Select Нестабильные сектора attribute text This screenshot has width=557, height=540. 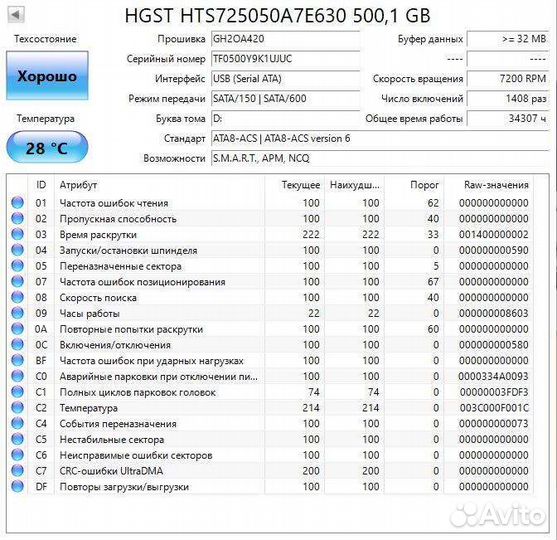tap(112, 439)
